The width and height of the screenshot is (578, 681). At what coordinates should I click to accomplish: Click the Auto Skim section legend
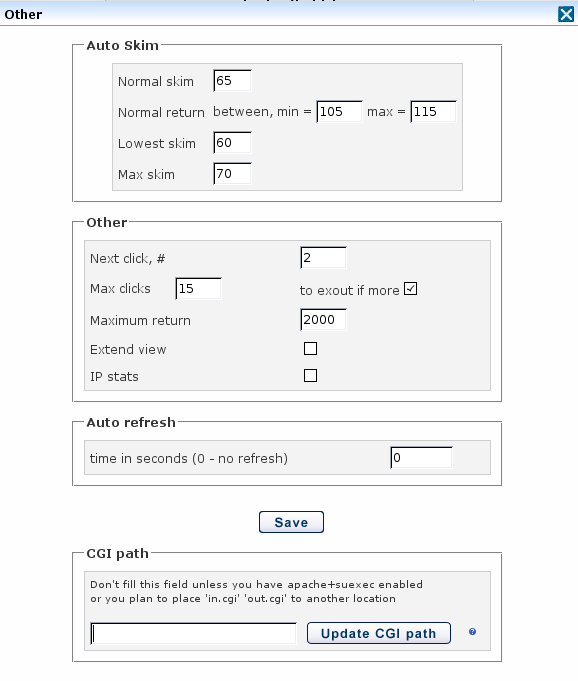[122, 45]
